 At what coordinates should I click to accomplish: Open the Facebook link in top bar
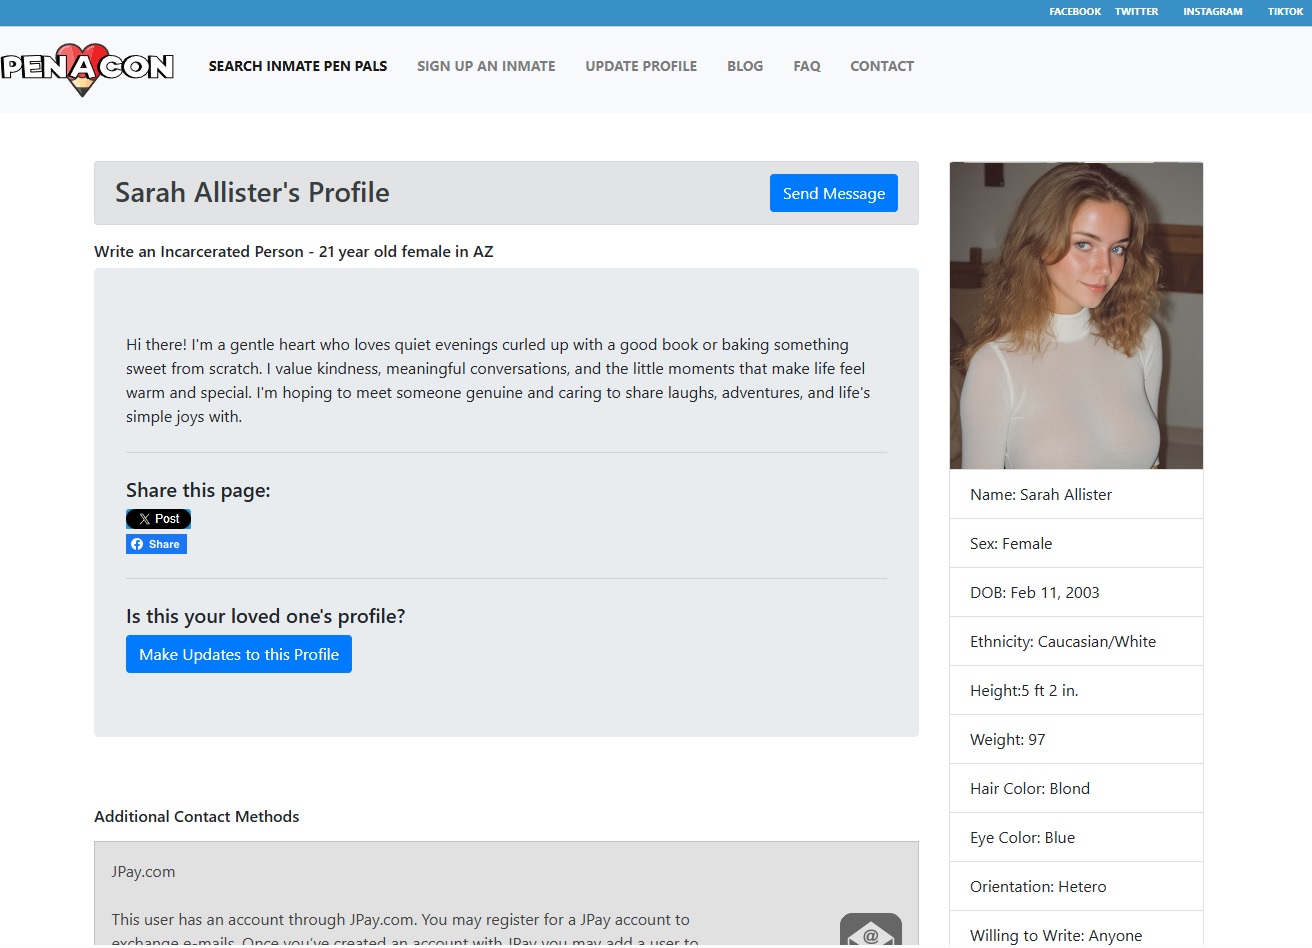pyautogui.click(x=1075, y=12)
